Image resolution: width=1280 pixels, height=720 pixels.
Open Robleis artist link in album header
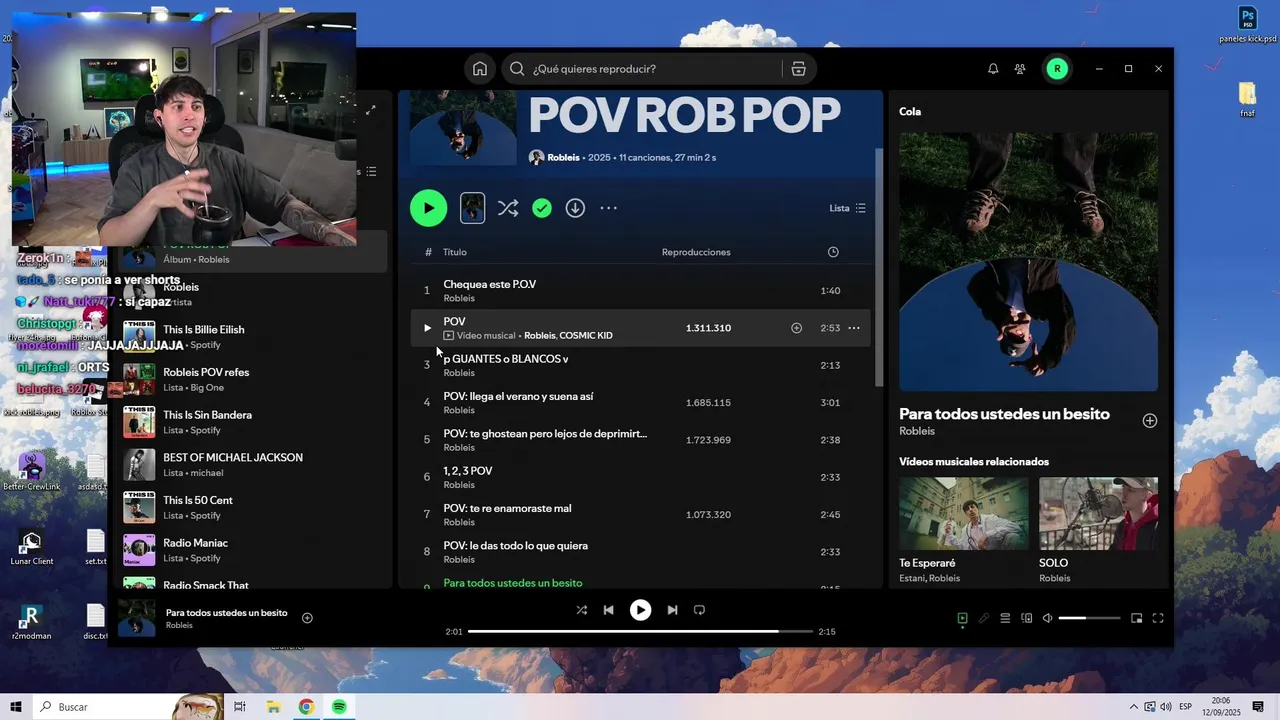pos(563,158)
